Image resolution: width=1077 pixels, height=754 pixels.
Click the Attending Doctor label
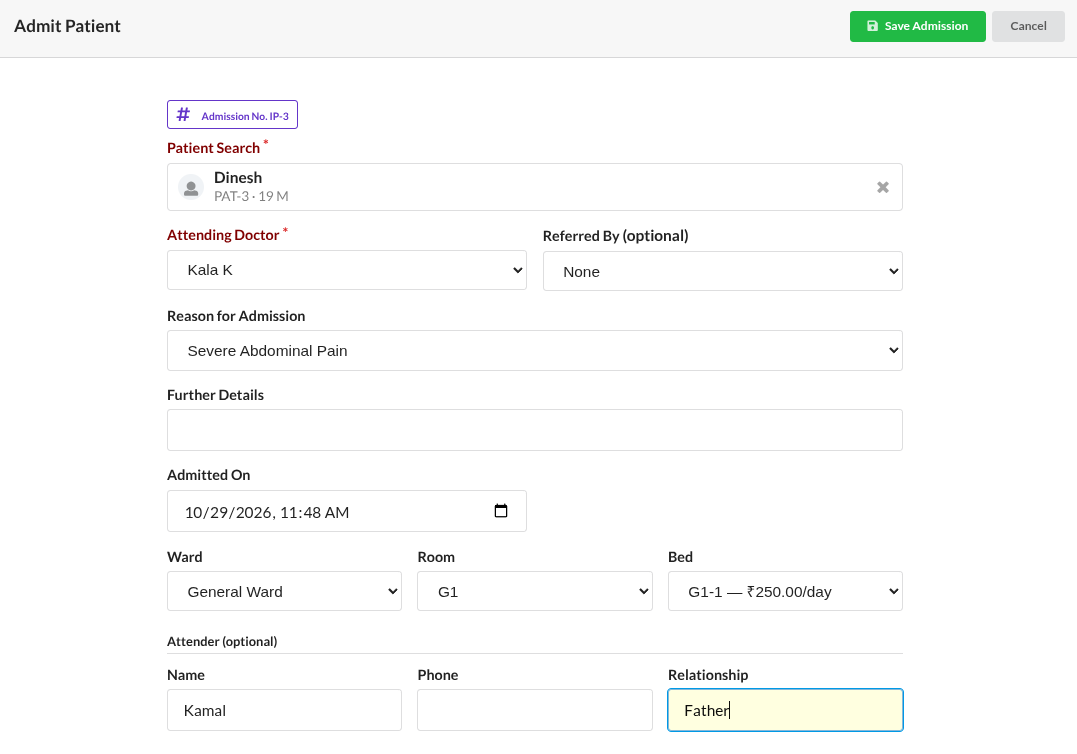[223, 236]
